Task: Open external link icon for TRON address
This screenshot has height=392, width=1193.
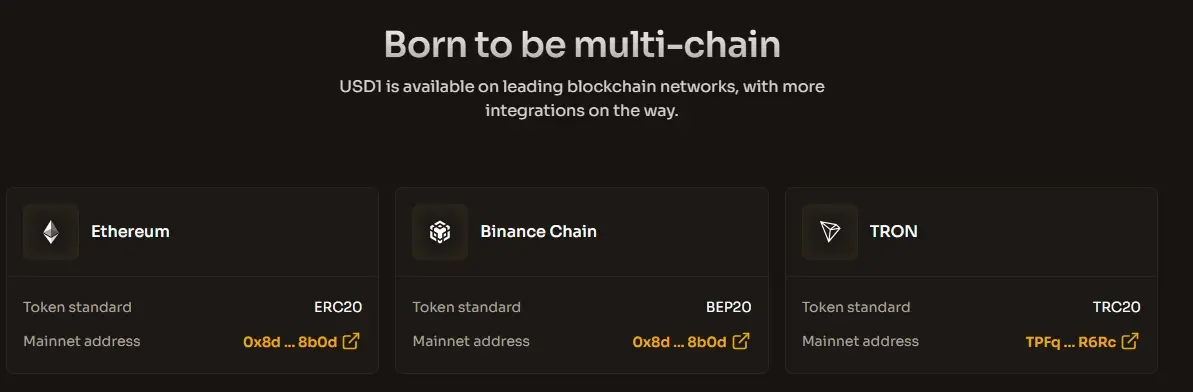Action: click(x=1131, y=341)
